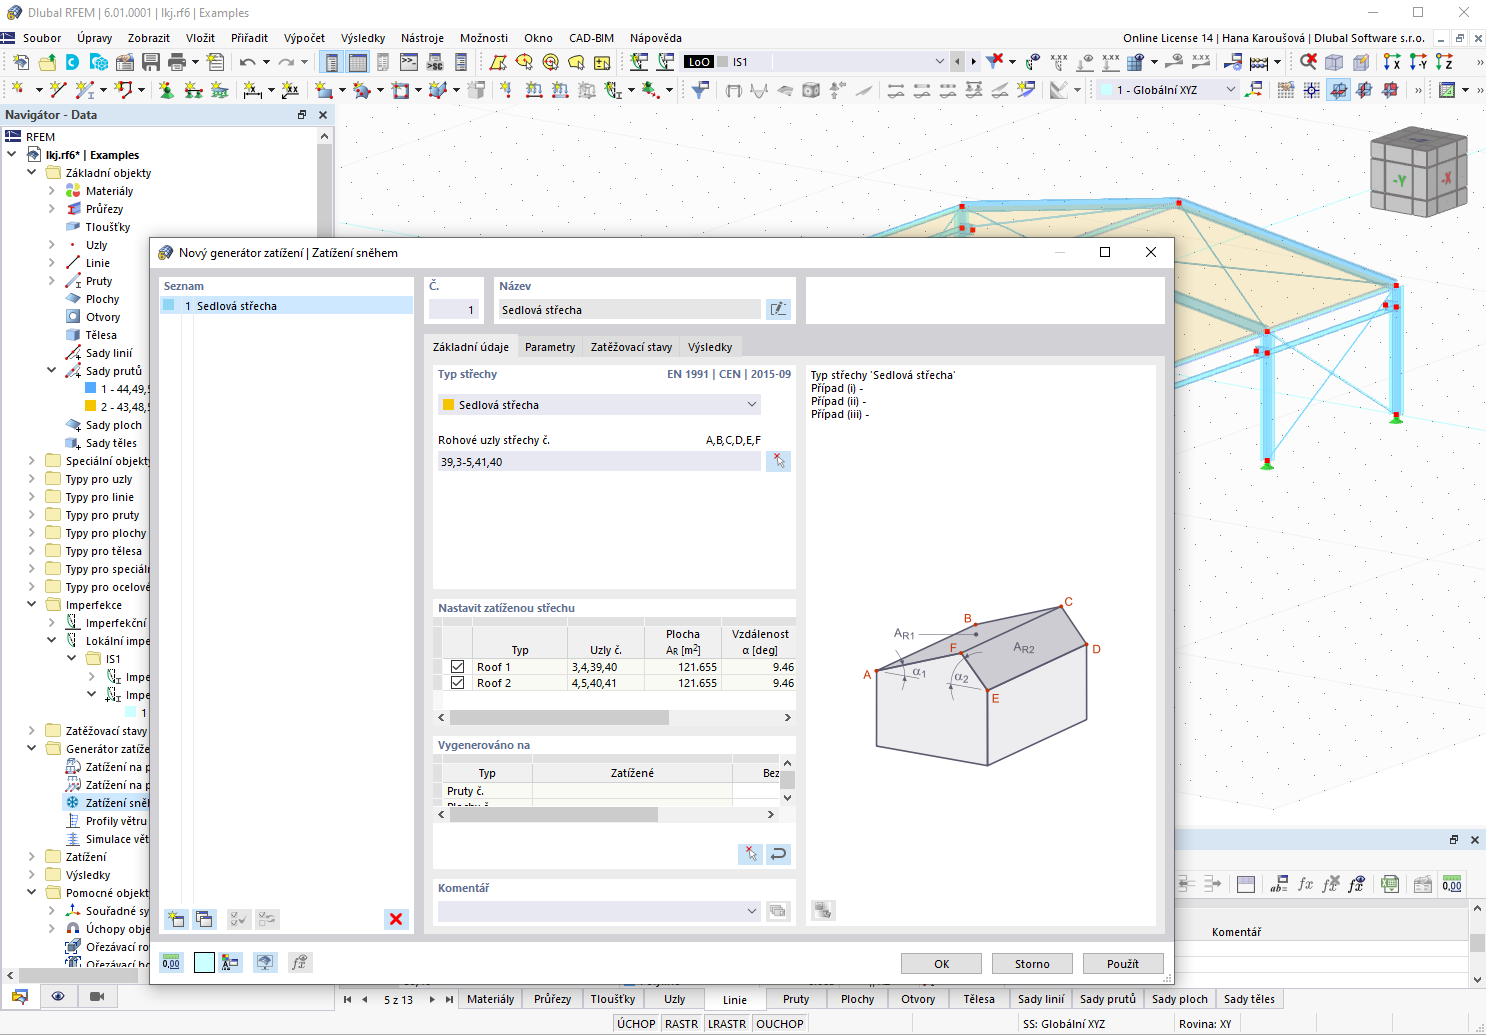1486x1035 pixels.
Task: Click the Storno button
Action: (x=1032, y=964)
